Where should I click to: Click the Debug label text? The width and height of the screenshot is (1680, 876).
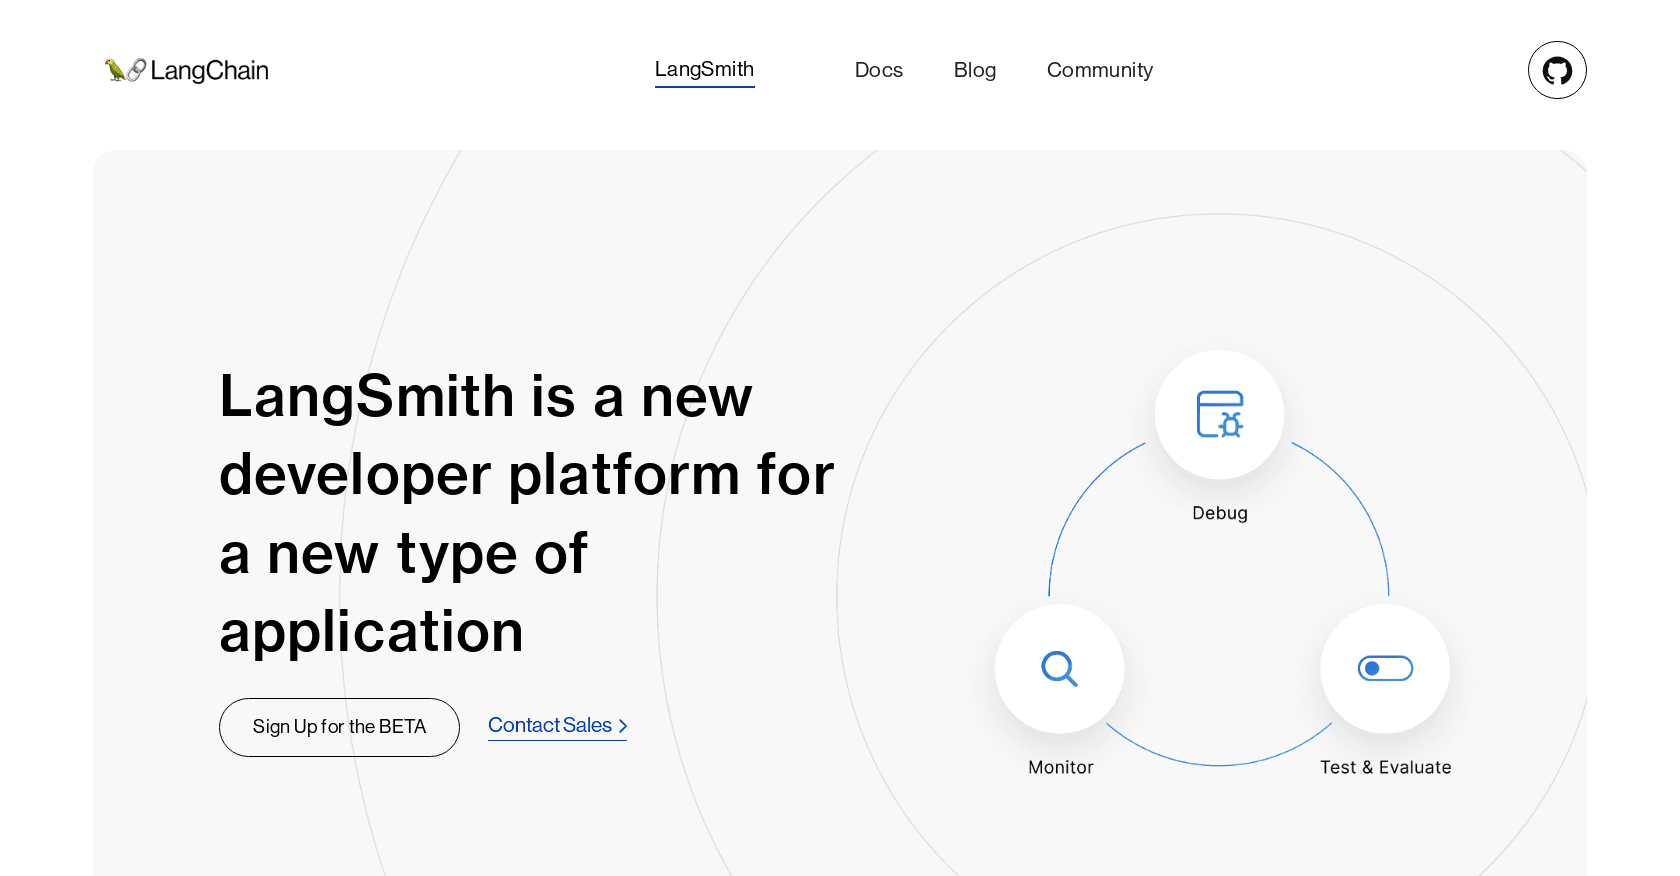click(1219, 513)
